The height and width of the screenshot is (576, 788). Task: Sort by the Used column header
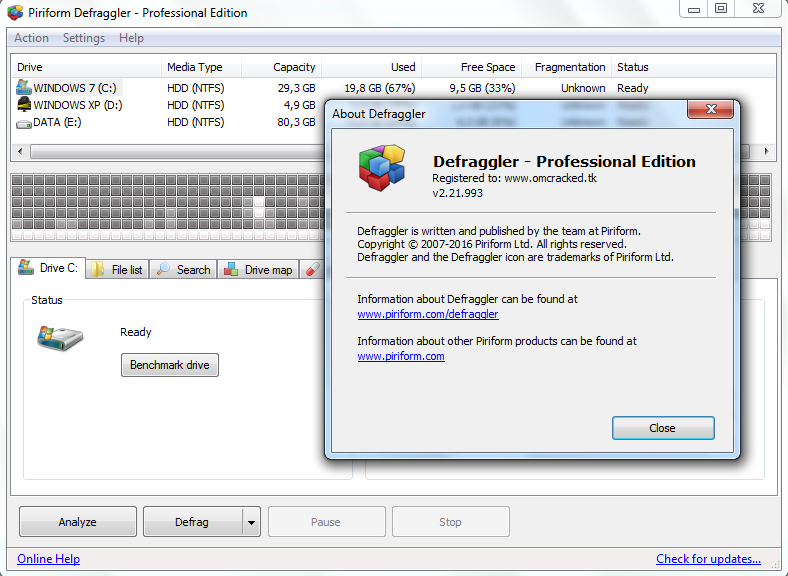(x=371, y=67)
